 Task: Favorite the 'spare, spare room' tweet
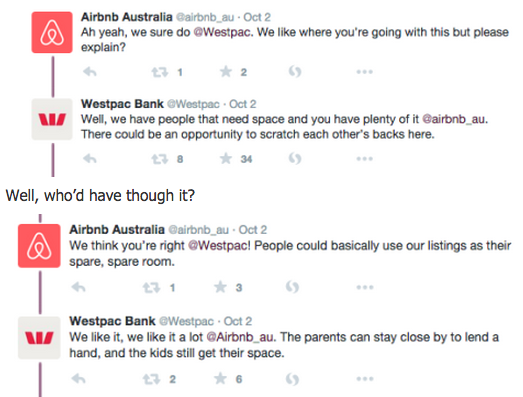(x=220, y=287)
